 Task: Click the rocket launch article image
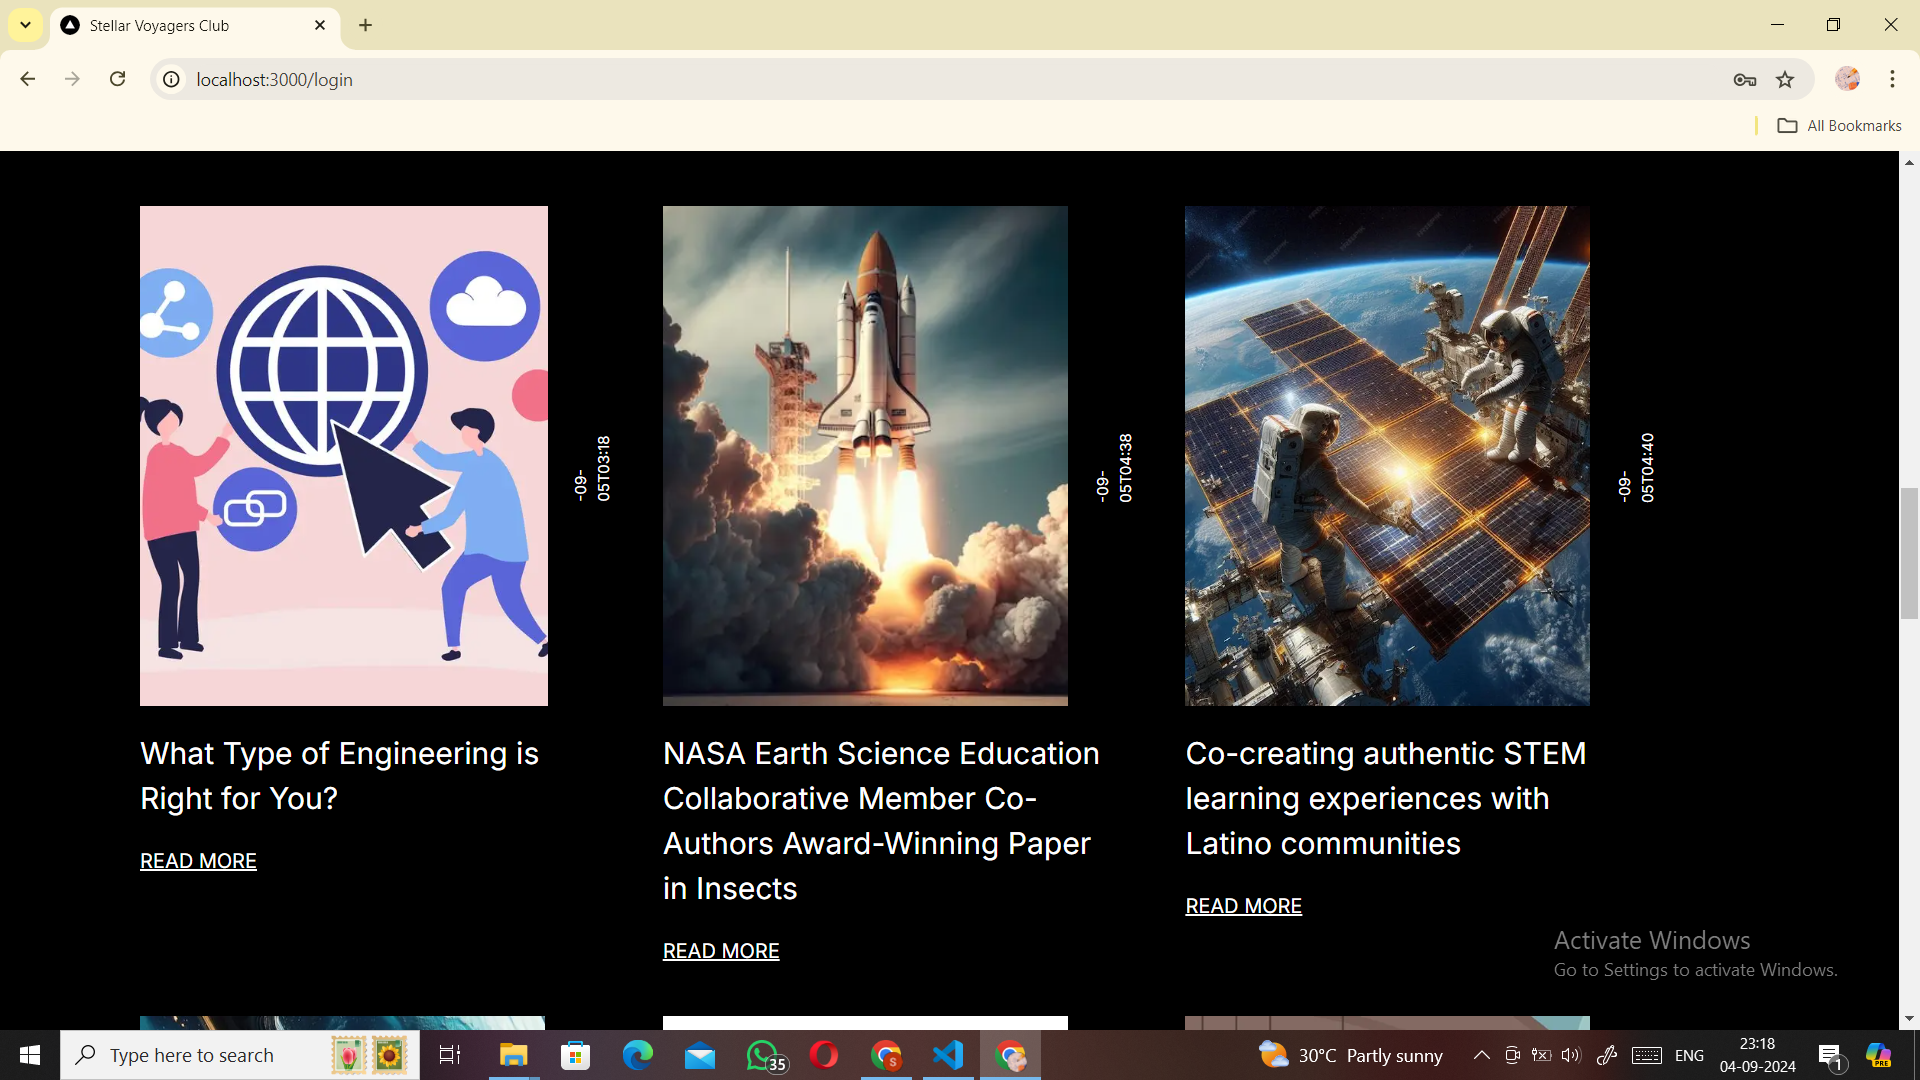point(865,456)
